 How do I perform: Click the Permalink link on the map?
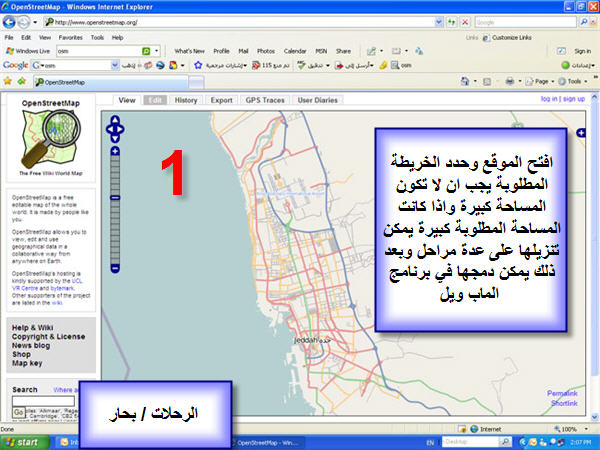pyautogui.click(x=562, y=393)
